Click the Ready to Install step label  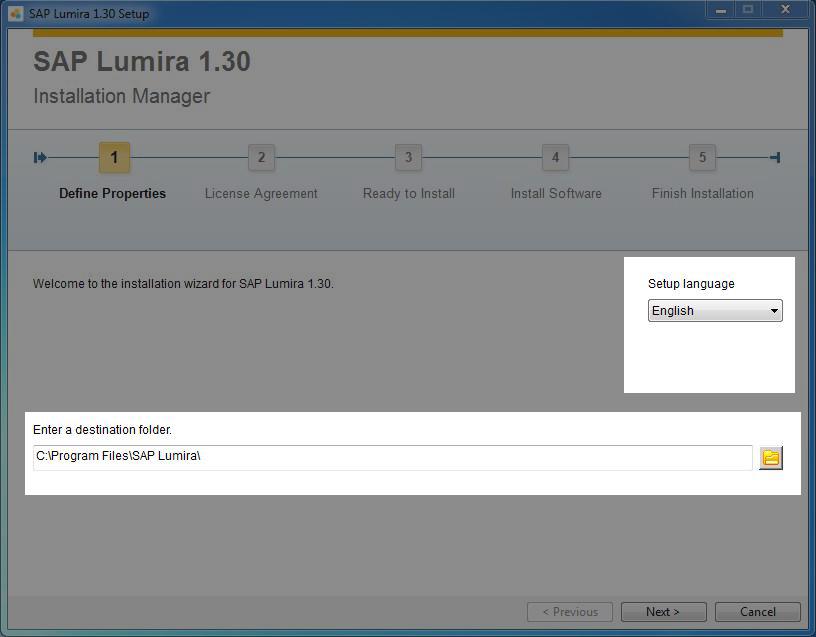point(409,194)
